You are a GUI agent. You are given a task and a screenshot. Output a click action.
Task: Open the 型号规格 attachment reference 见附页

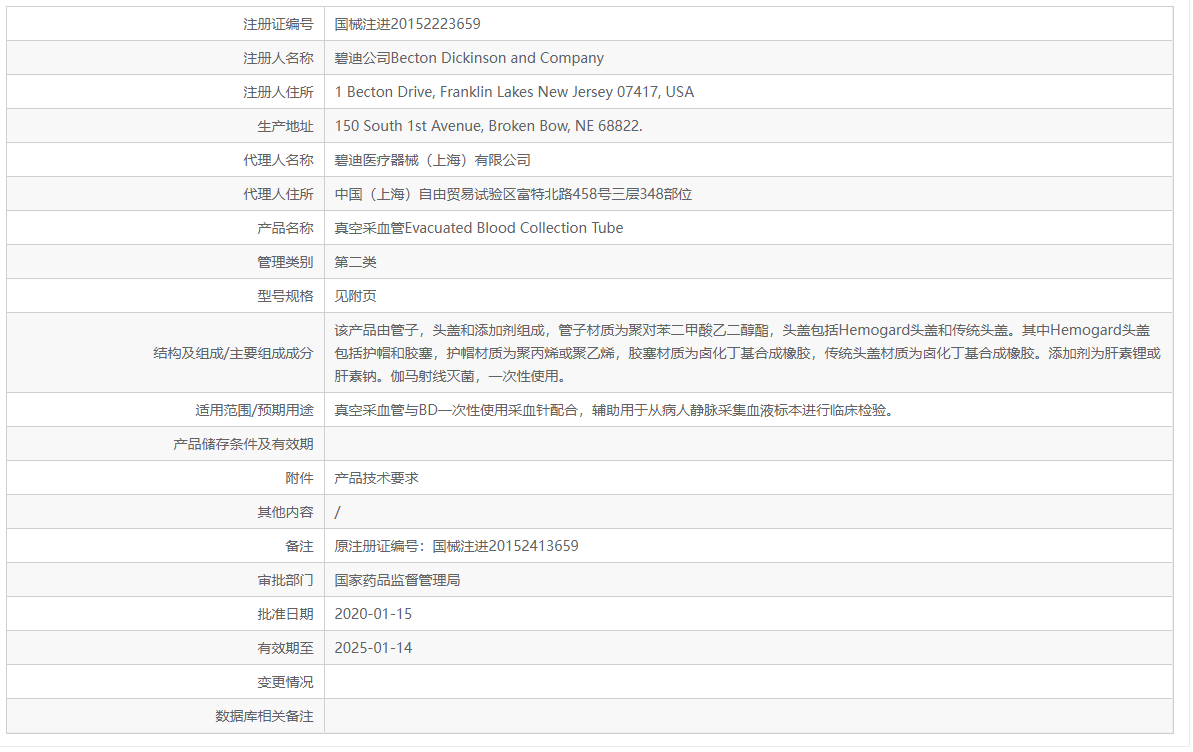point(353,295)
